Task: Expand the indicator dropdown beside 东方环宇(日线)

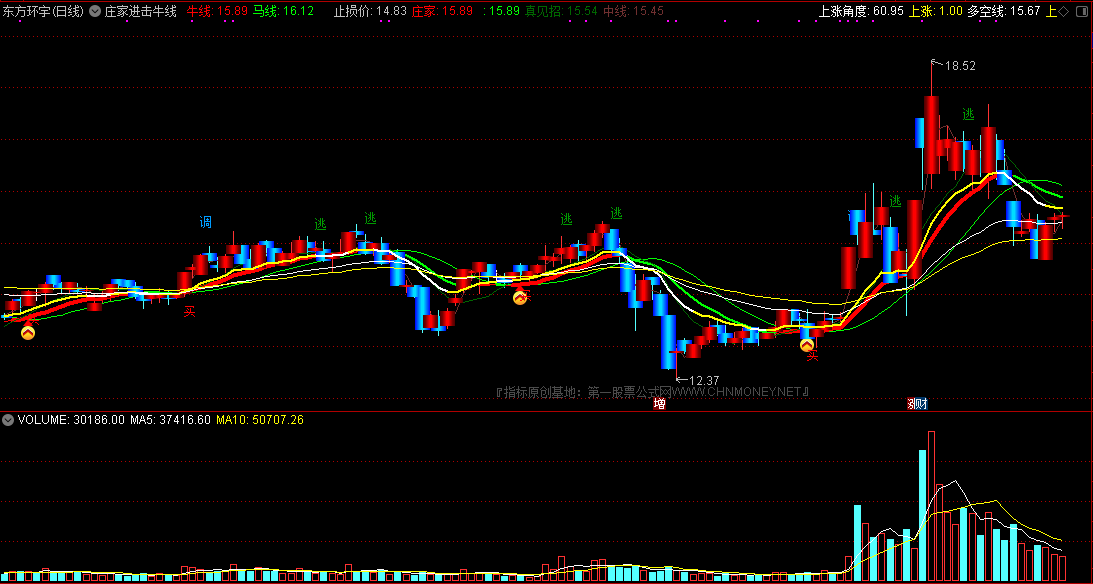Action: [95, 11]
